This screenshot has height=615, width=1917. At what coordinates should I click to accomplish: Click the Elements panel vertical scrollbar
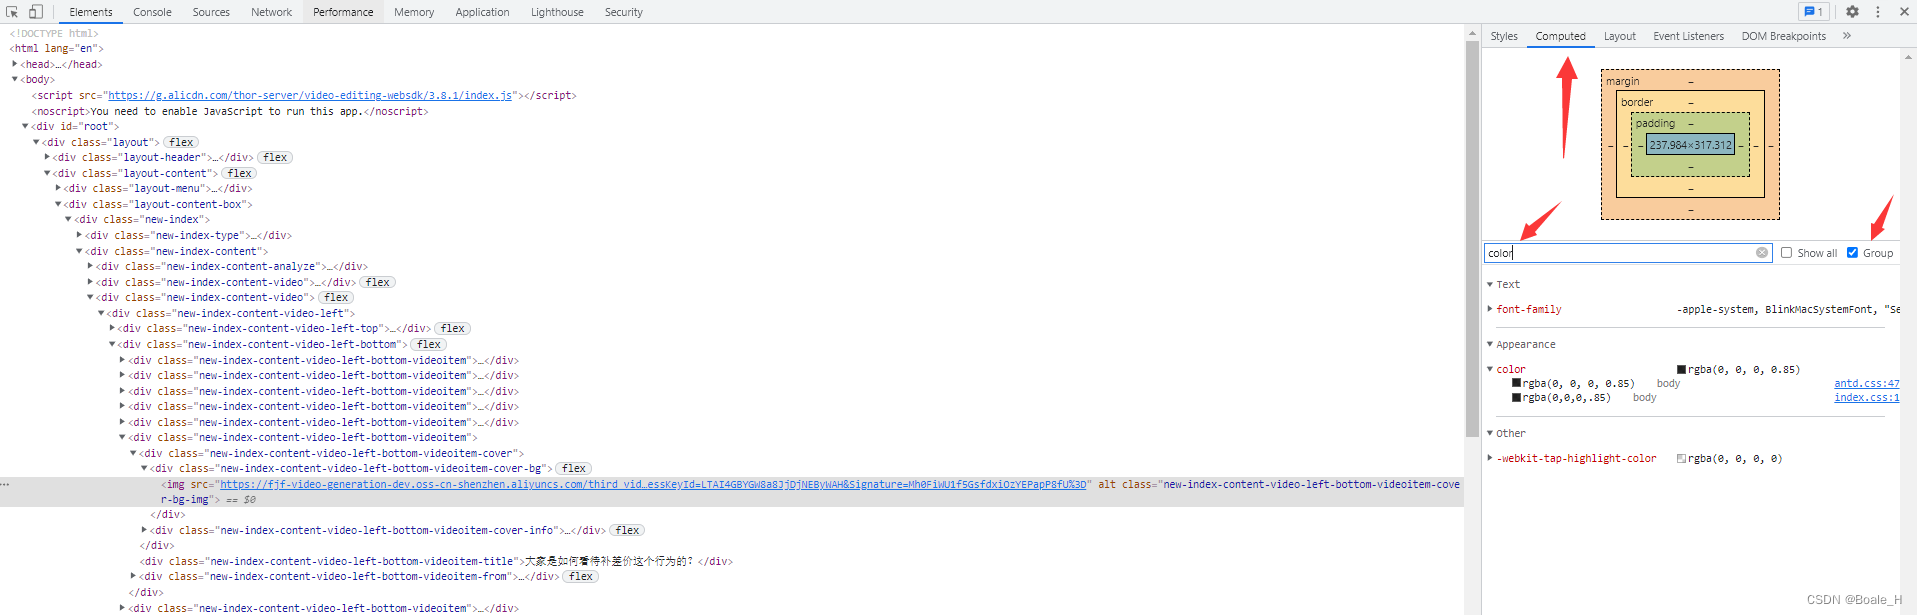(1472, 240)
